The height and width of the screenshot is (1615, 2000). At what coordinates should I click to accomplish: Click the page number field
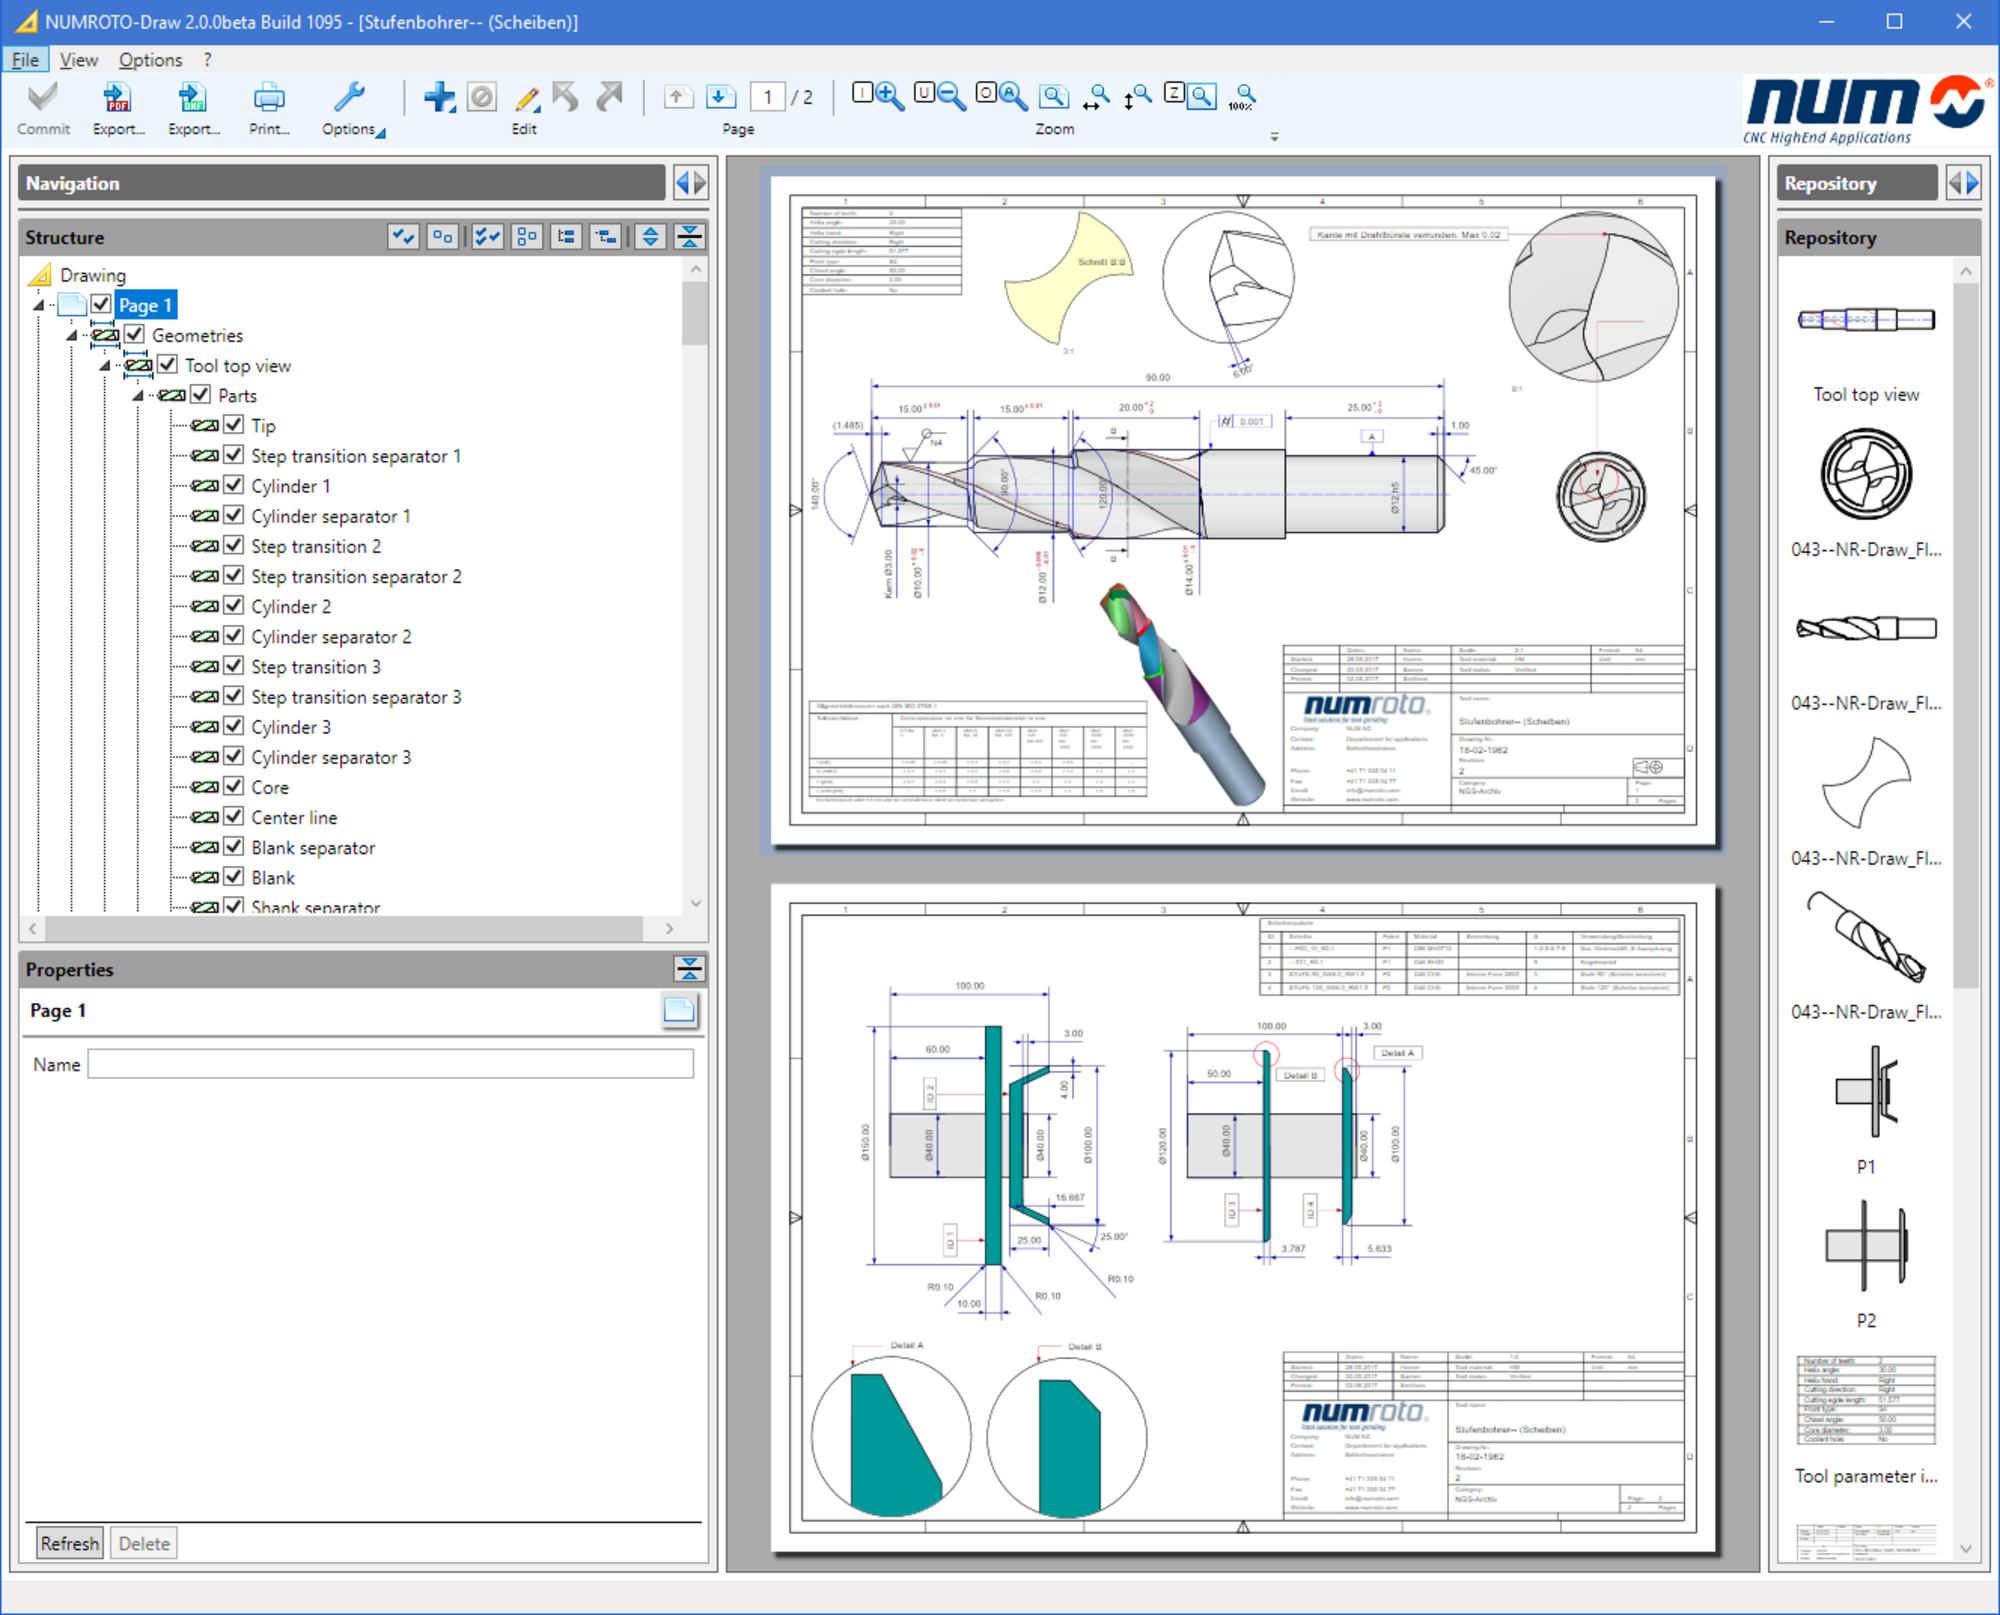(767, 97)
